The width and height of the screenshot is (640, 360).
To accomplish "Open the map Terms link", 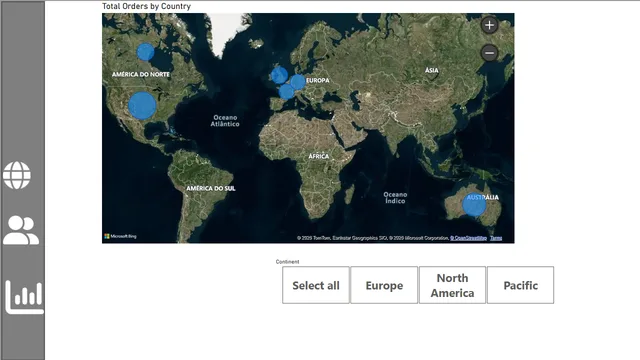I will [x=496, y=238].
